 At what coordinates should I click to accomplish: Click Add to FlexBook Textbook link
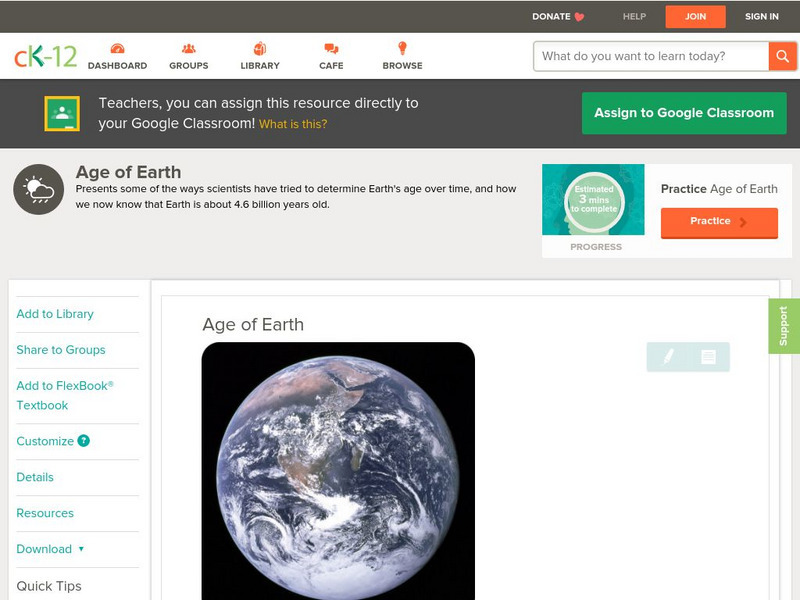(x=65, y=395)
